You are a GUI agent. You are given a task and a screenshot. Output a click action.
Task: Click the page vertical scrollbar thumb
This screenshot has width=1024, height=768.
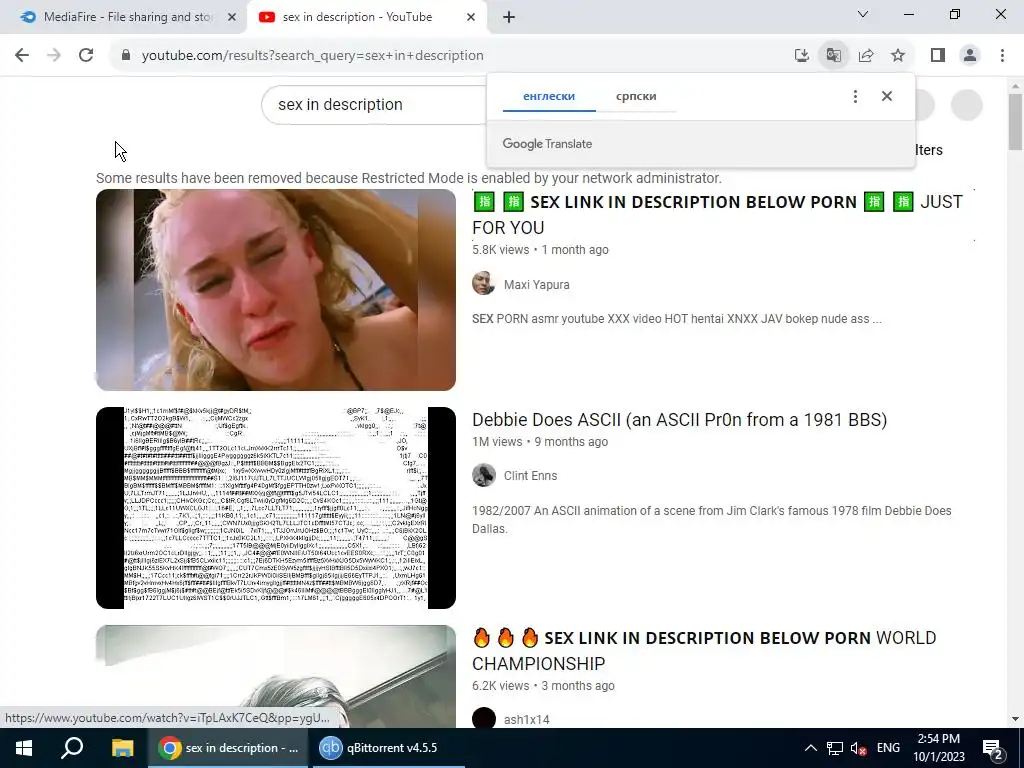(x=1015, y=121)
